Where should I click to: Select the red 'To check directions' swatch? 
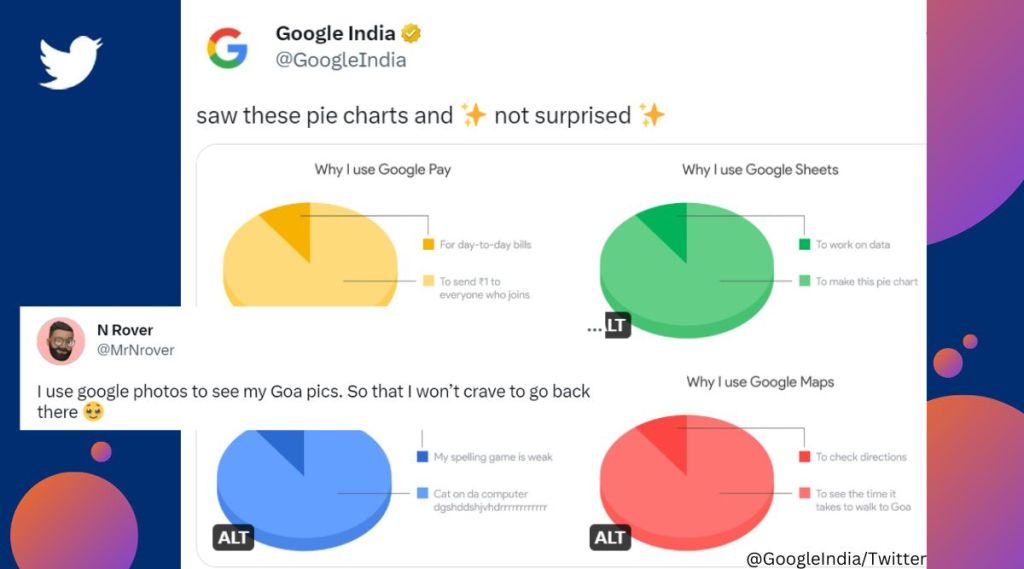(x=805, y=457)
